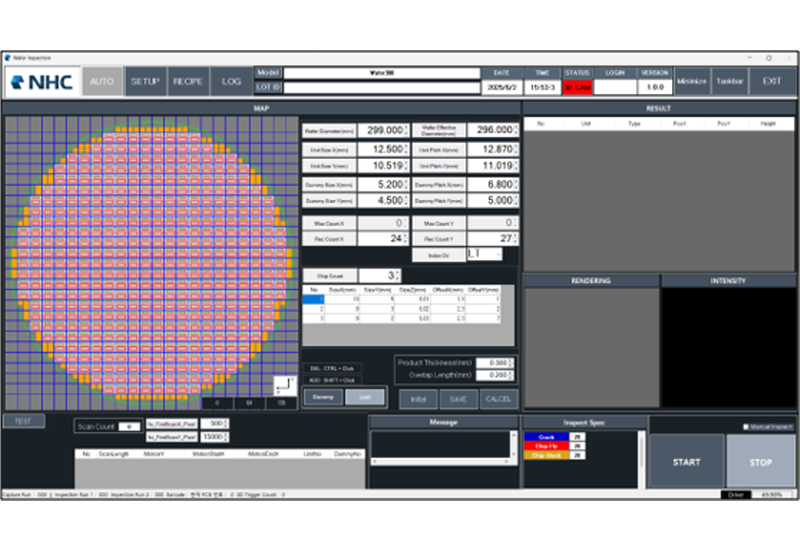This screenshot has width=800, height=550.
Task: Adjust the Chip Count stepper
Action: pos(396,275)
